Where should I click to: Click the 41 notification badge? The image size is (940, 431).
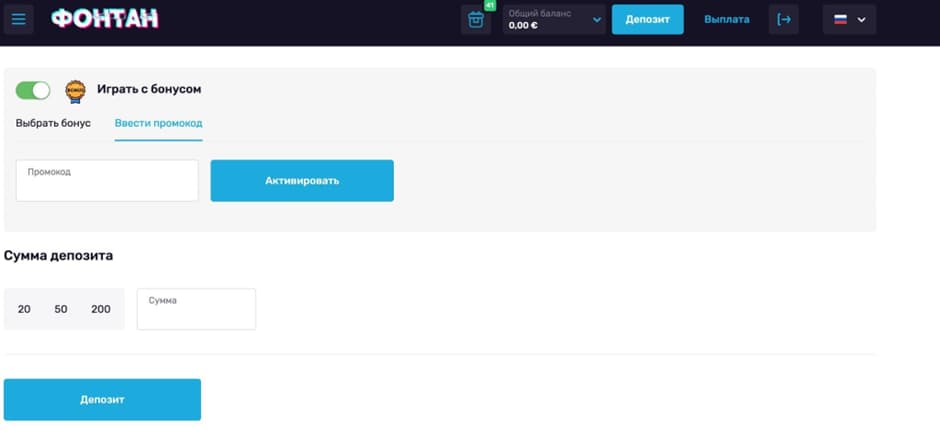pyautogui.click(x=490, y=5)
